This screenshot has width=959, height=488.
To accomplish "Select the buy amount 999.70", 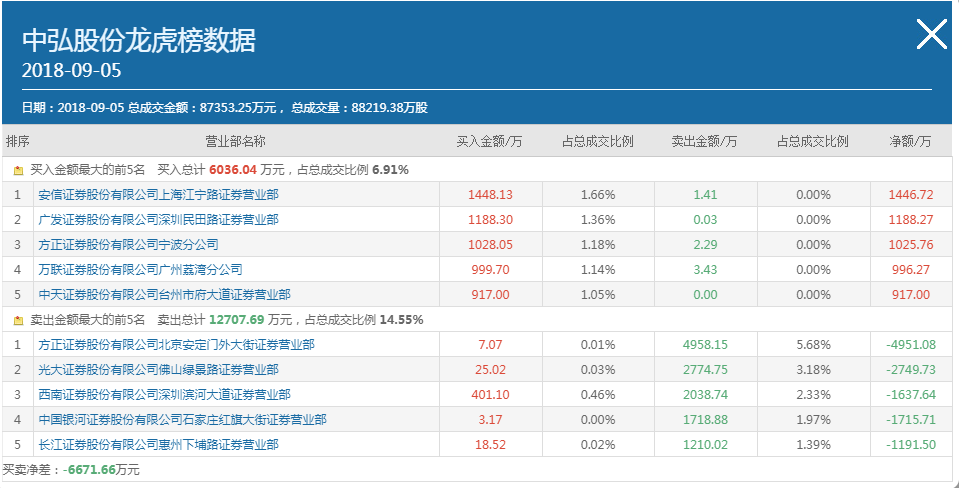I will 491,270.
